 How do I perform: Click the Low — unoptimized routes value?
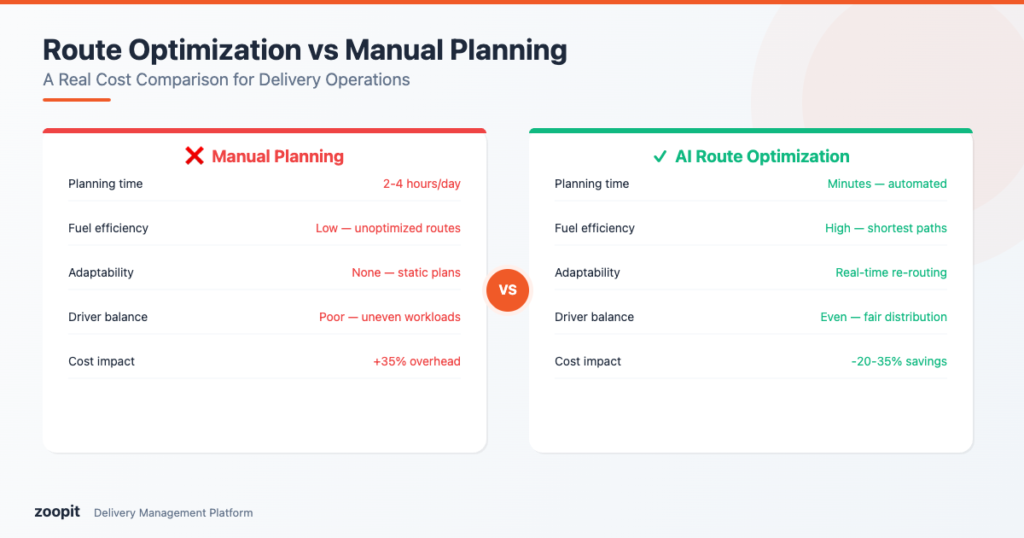point(388,228)
